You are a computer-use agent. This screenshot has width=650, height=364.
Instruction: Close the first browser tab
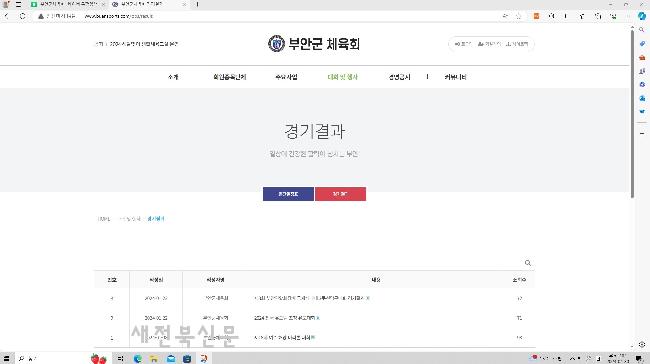point(103,4)
